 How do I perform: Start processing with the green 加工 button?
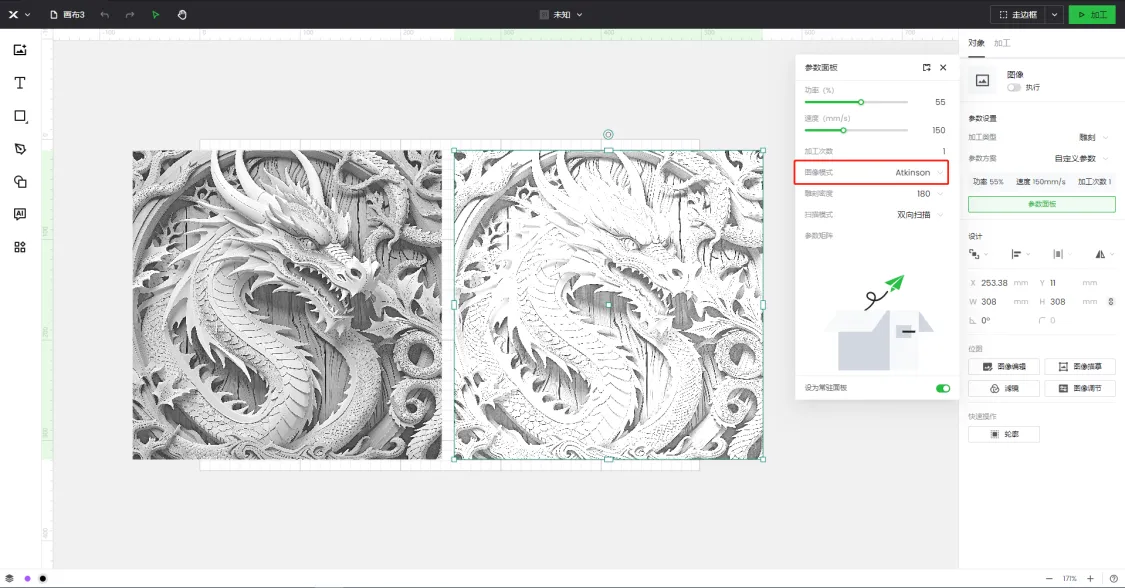(x=1092, y=14)
